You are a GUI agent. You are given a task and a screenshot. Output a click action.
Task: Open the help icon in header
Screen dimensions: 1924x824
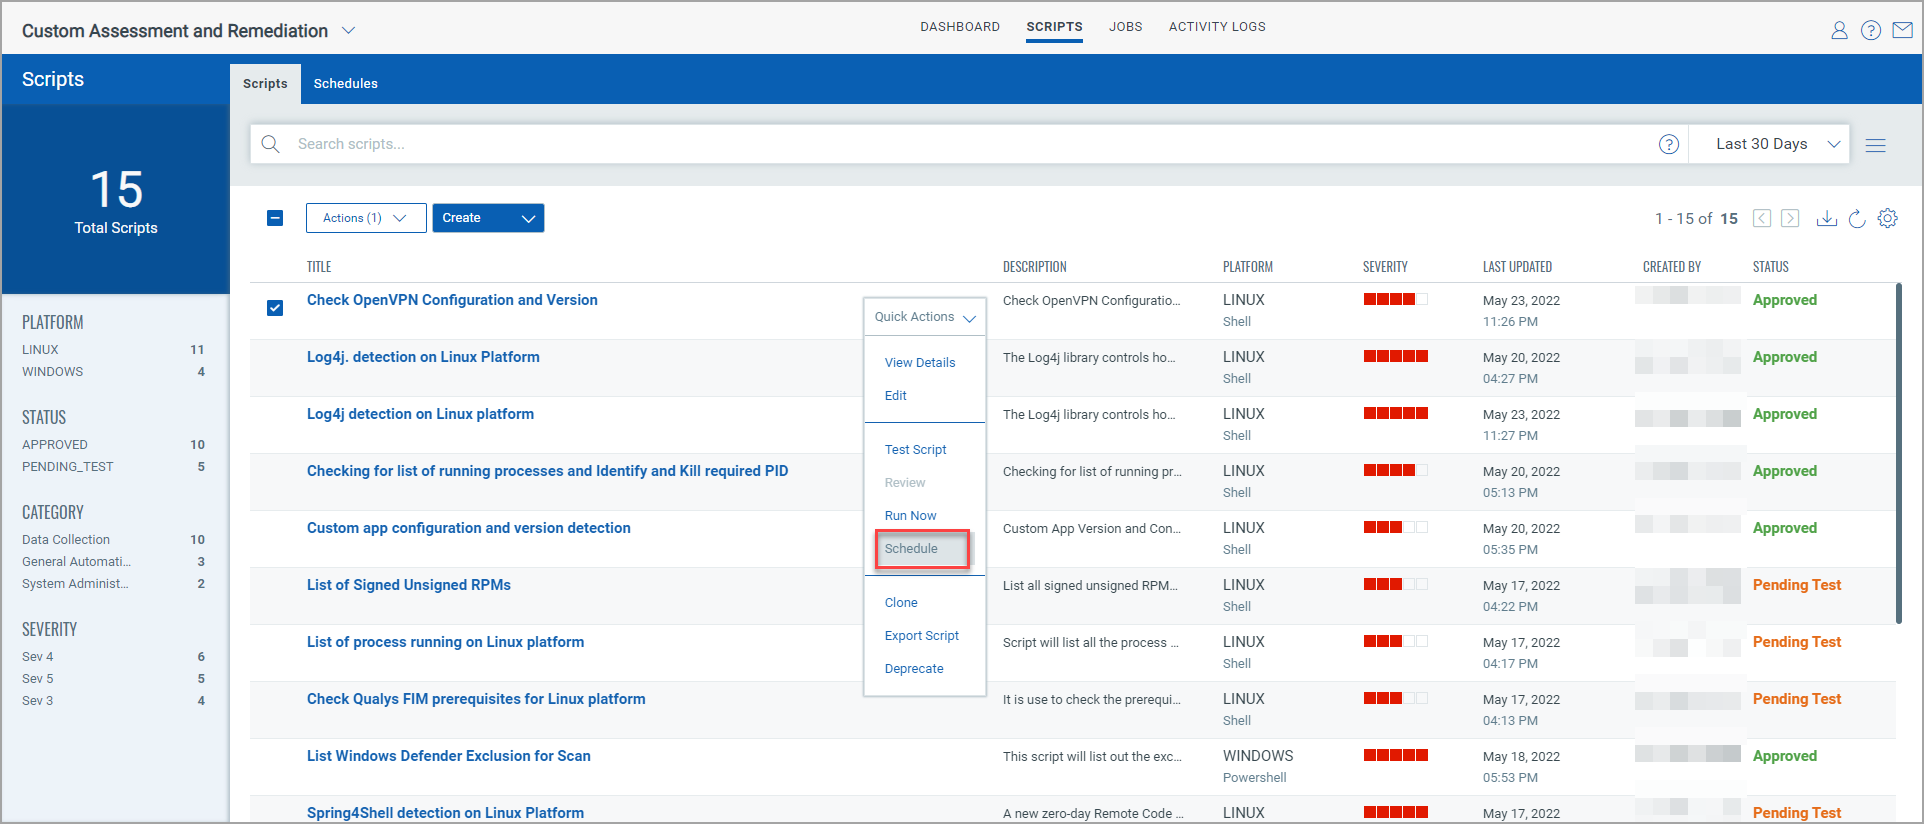(1871, 30)
